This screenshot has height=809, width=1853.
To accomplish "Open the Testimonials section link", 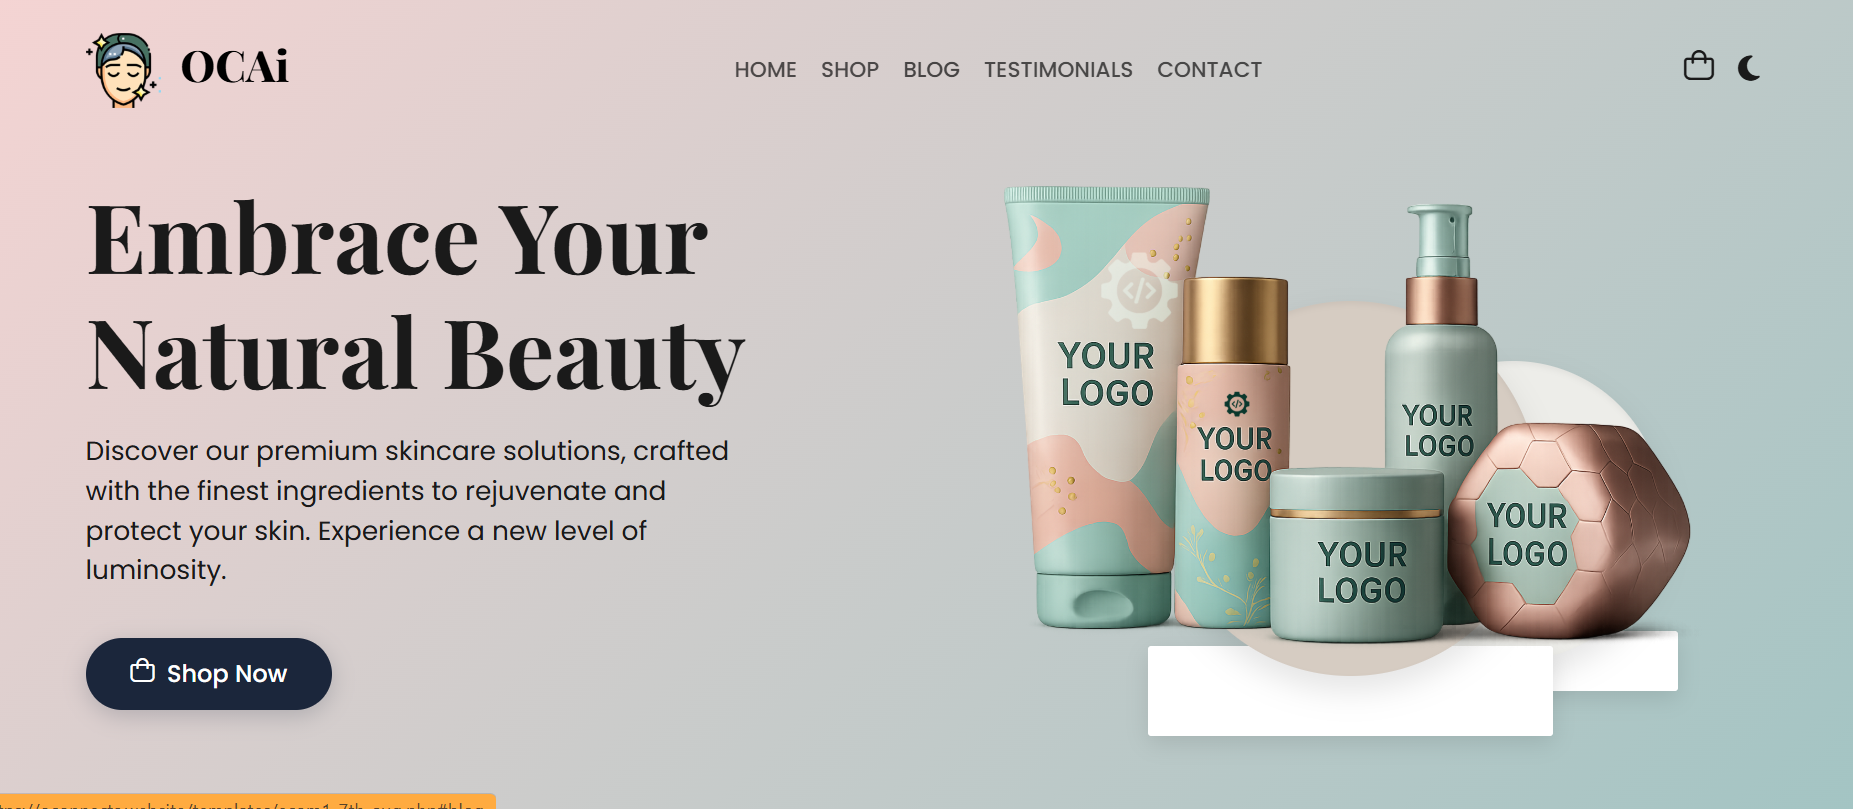I will [x=1058, y=70].
